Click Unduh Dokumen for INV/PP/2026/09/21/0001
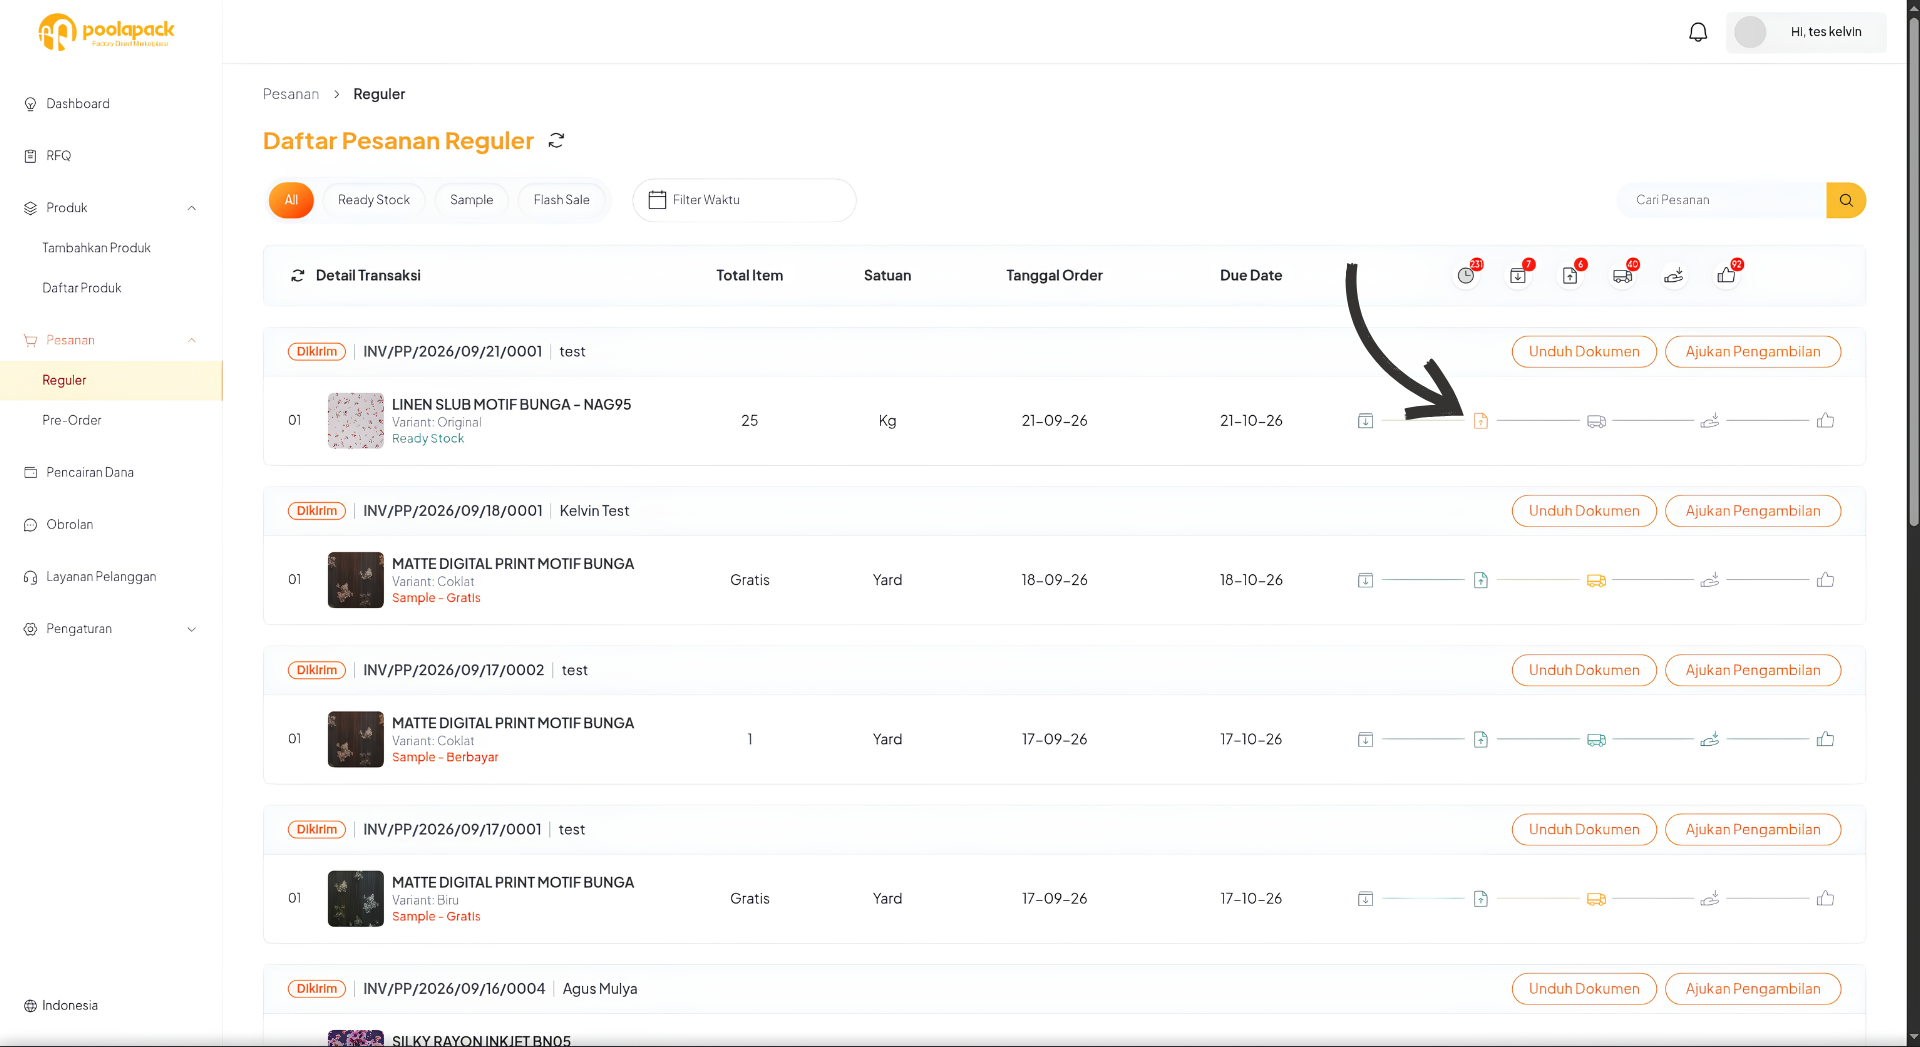Screen dimensions: 1920x1047 coord(1584,352)
